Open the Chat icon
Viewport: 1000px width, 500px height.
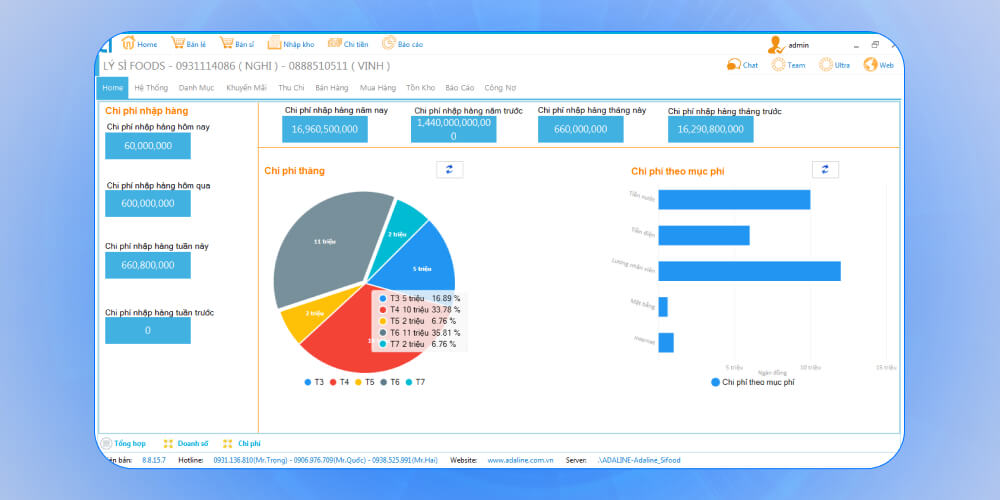pyautogui.click(x=733, y=65)
